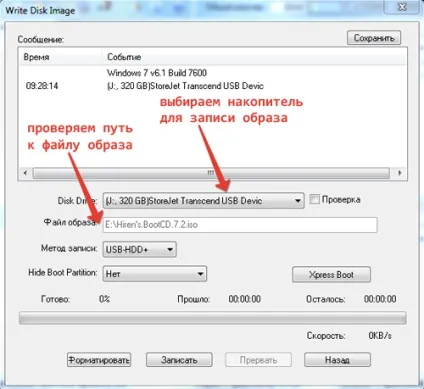The width and height of the screenshot is (424, 389).
Task: Close the Write Disk Image window
Action: 402,7
